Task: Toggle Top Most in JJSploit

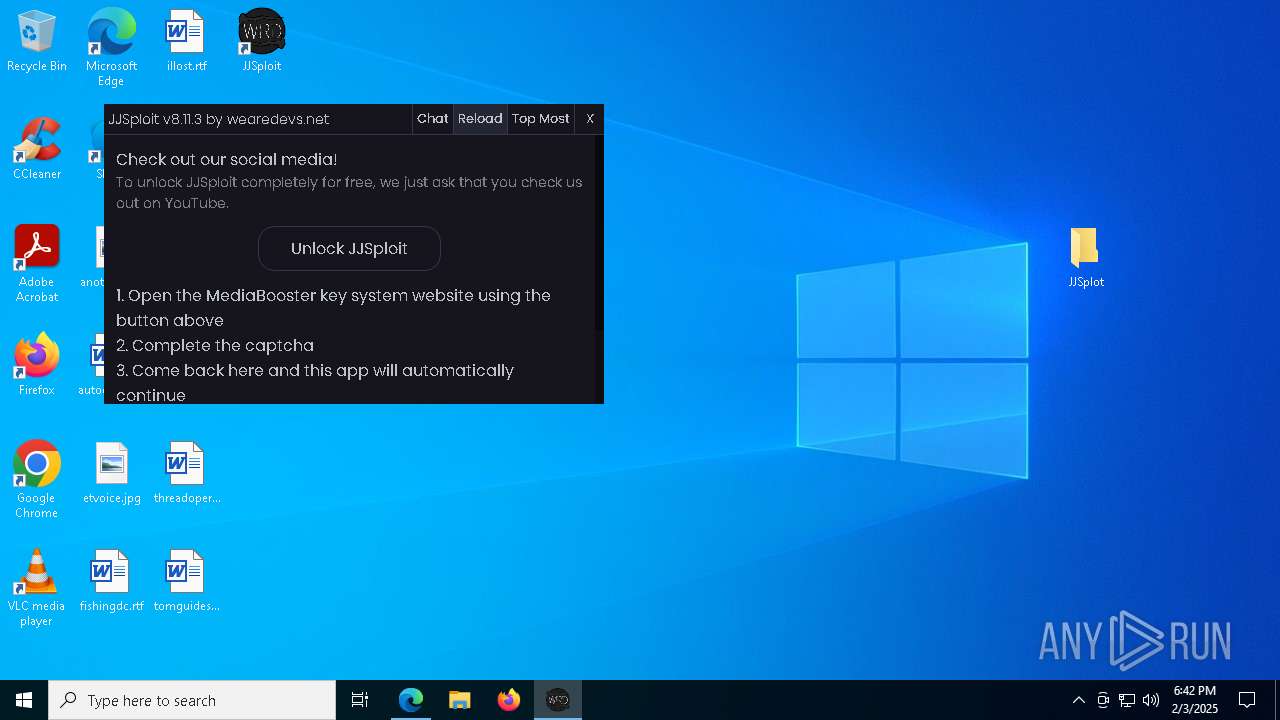Action: [x=541, y=118]
